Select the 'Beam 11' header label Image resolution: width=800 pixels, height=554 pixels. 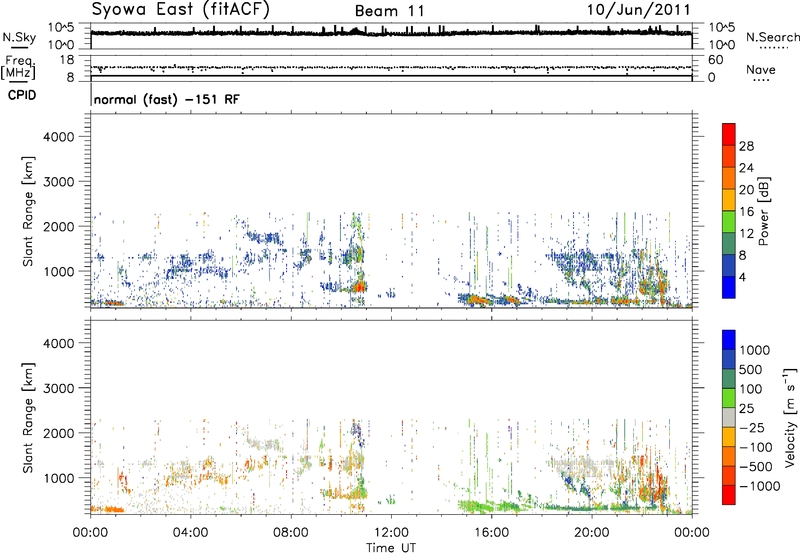pyautogui.click(x=389, y=11)
